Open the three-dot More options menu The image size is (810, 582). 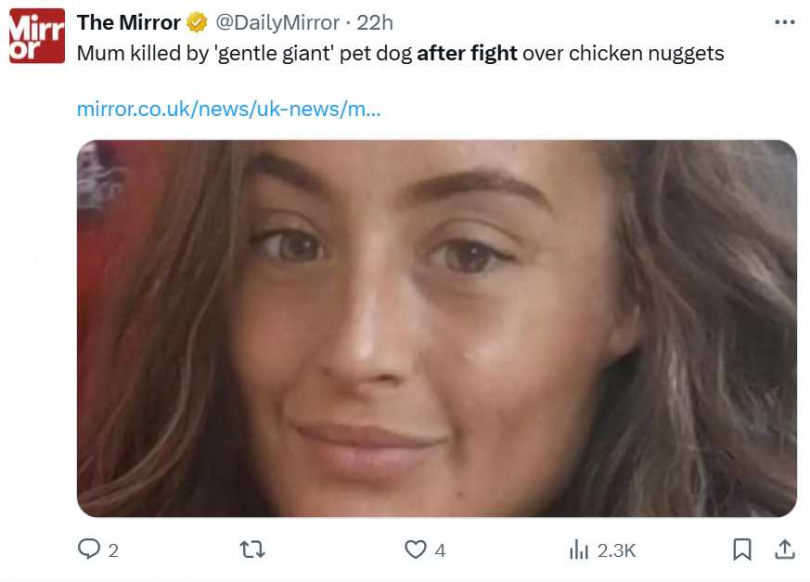click(785, 22)
